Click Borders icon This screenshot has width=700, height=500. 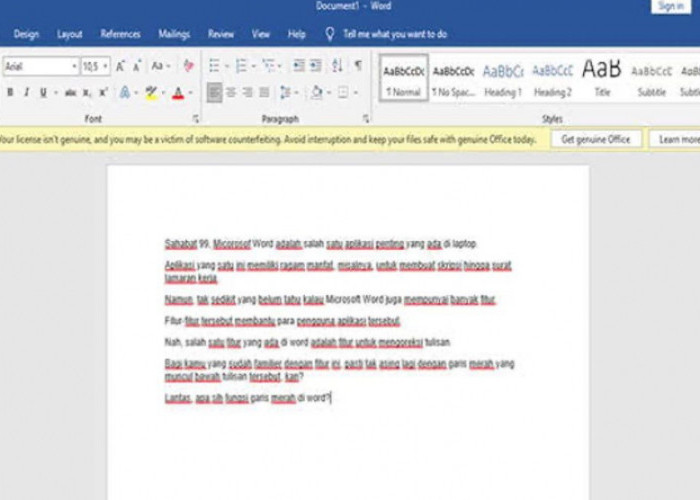pos(343,92)
